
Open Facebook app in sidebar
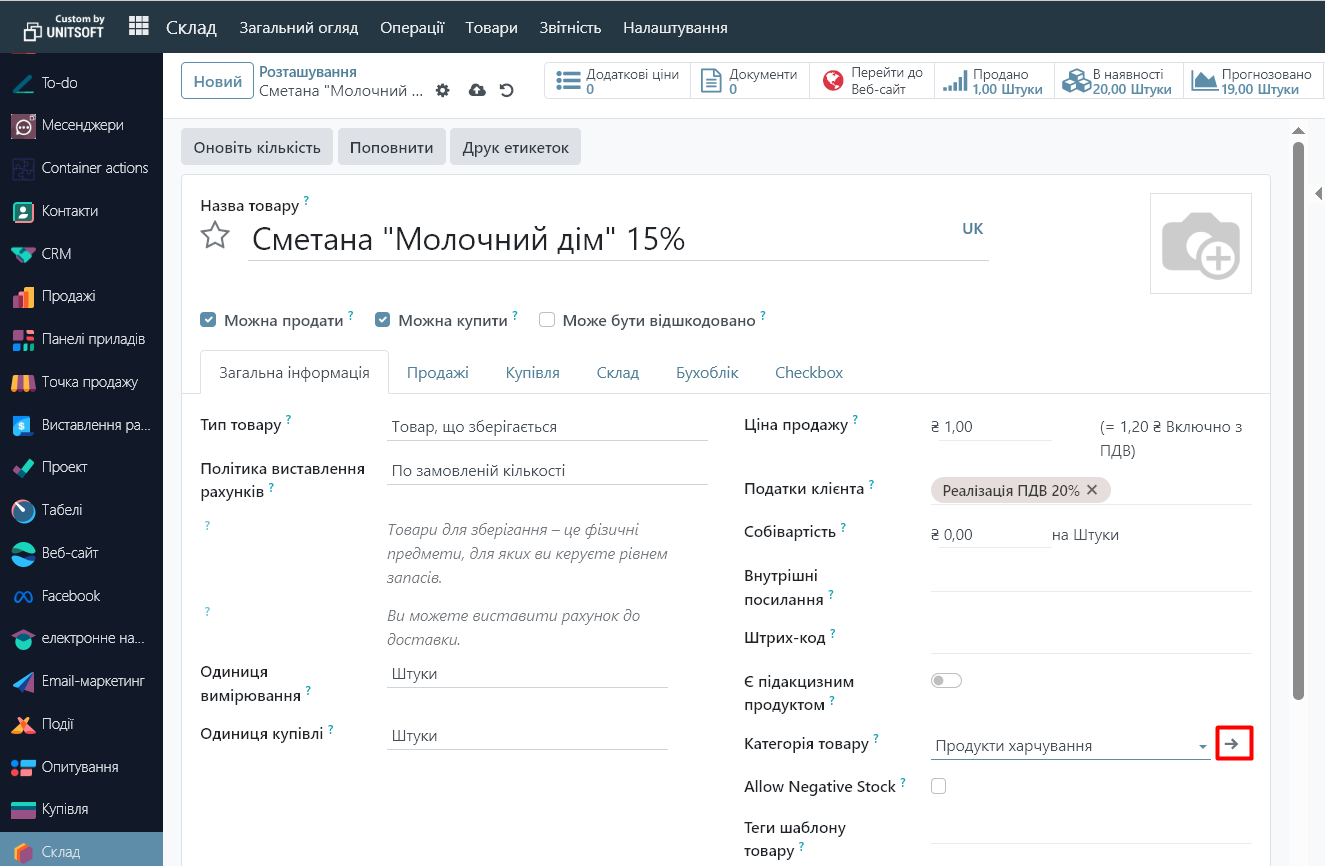(x=81, y=596)
